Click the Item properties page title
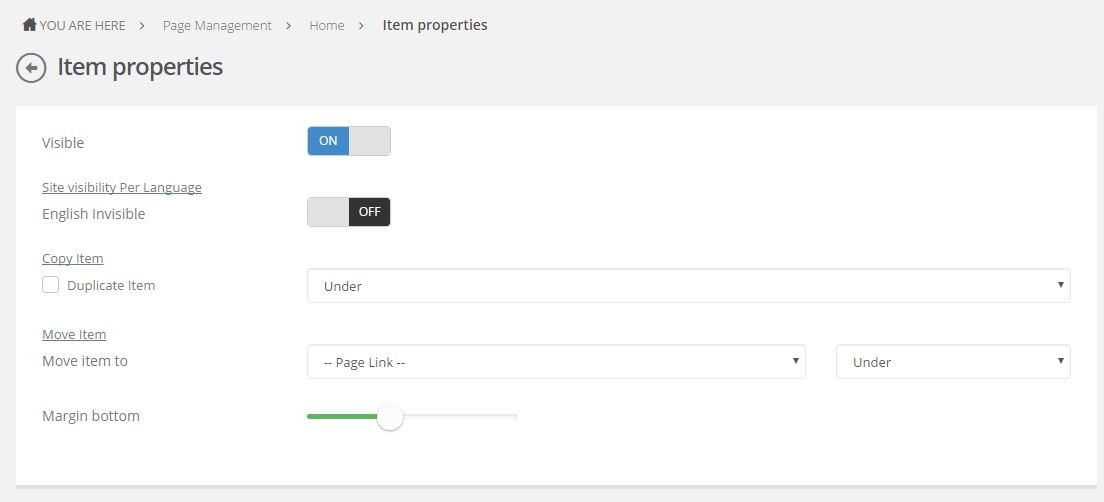Viewport: 1104px width, 502px height. (140, 67)
